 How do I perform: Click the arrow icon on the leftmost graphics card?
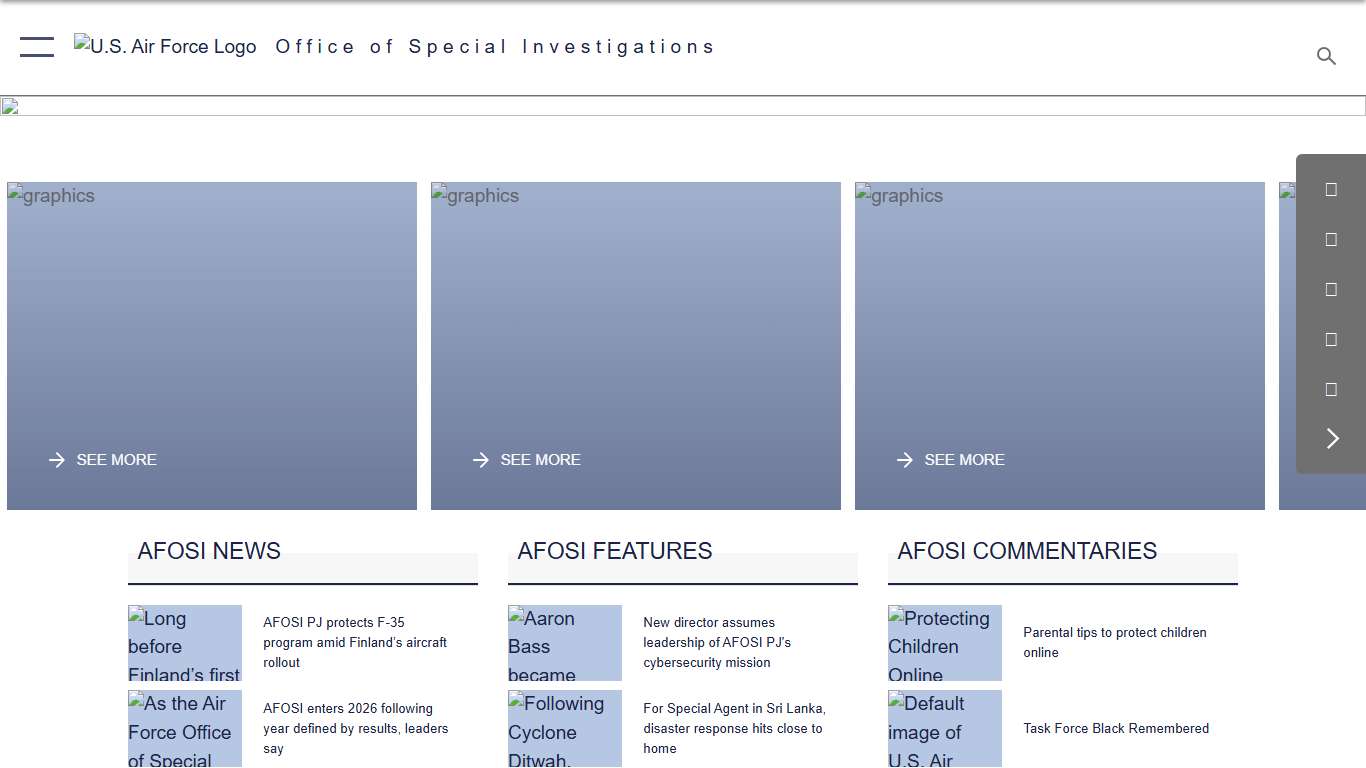pyautogui.click(x=57, y=460)
